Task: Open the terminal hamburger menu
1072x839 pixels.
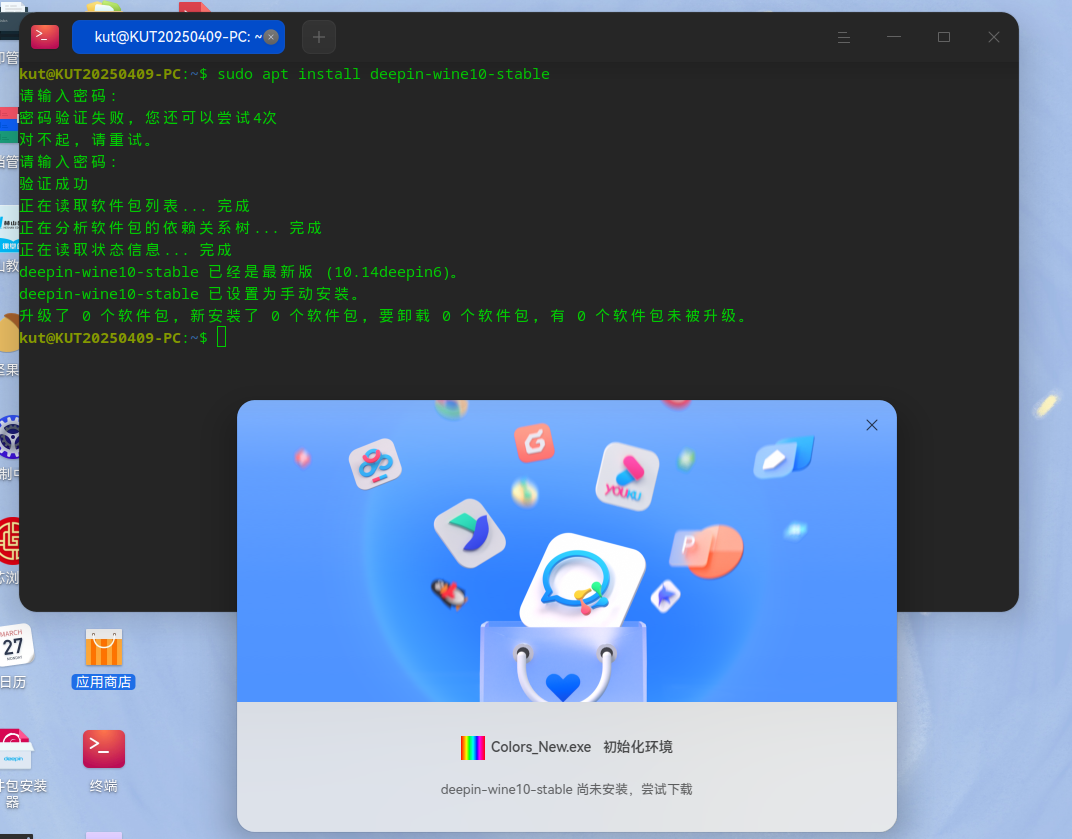Action: point(844,37)
